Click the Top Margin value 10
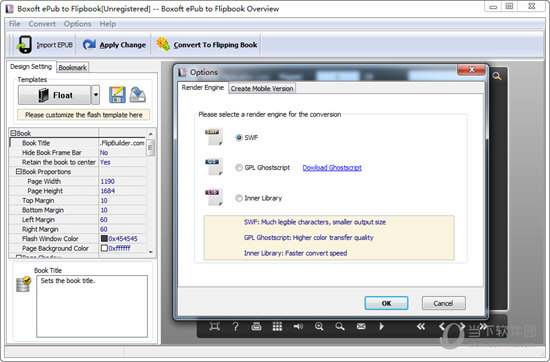 point(104,200)
